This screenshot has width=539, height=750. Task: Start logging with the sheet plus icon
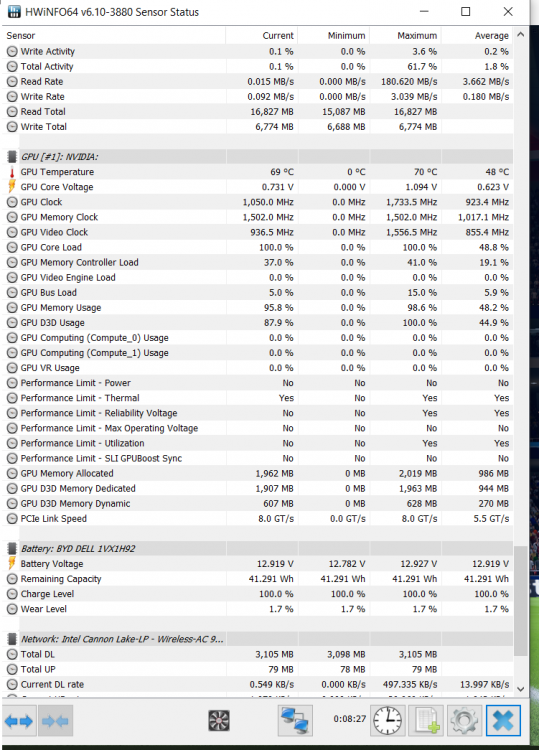click(427, 720)
